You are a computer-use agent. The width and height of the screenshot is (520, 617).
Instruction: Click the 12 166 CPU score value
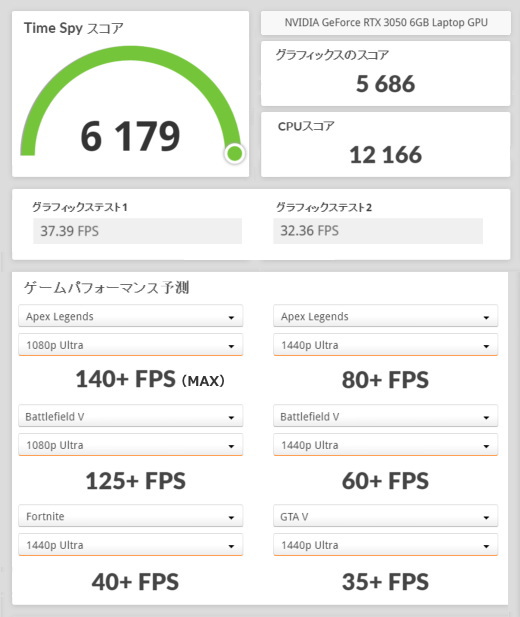(x=385, y=155)
